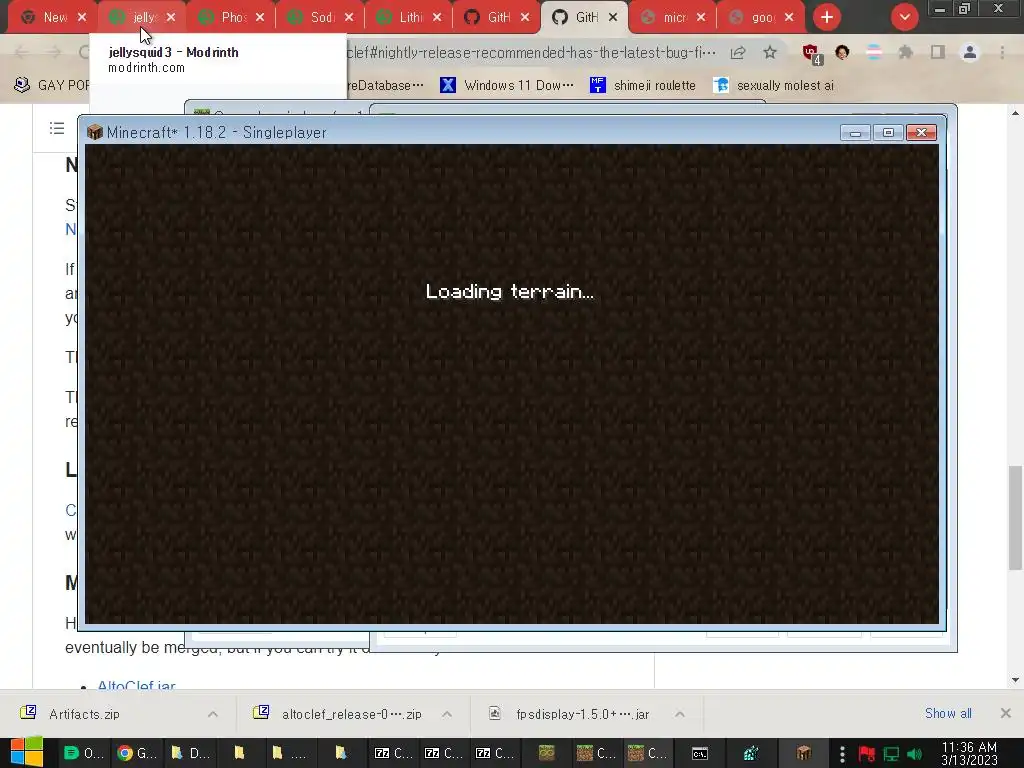Click the address bar URL field
1024x768 pixels.
coord(530,52)
